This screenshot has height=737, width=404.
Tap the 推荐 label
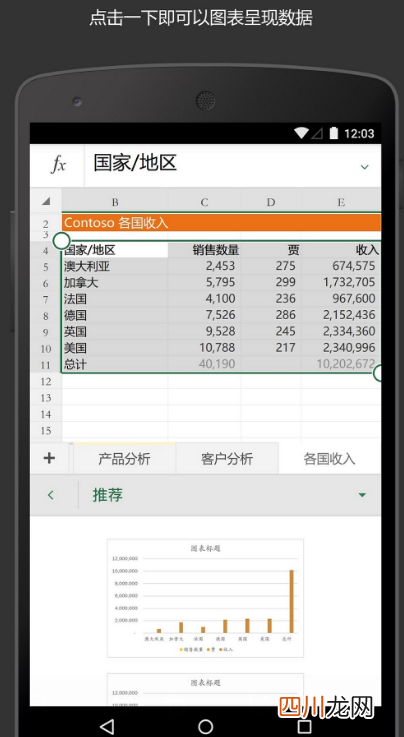click(x=107, y=495)
